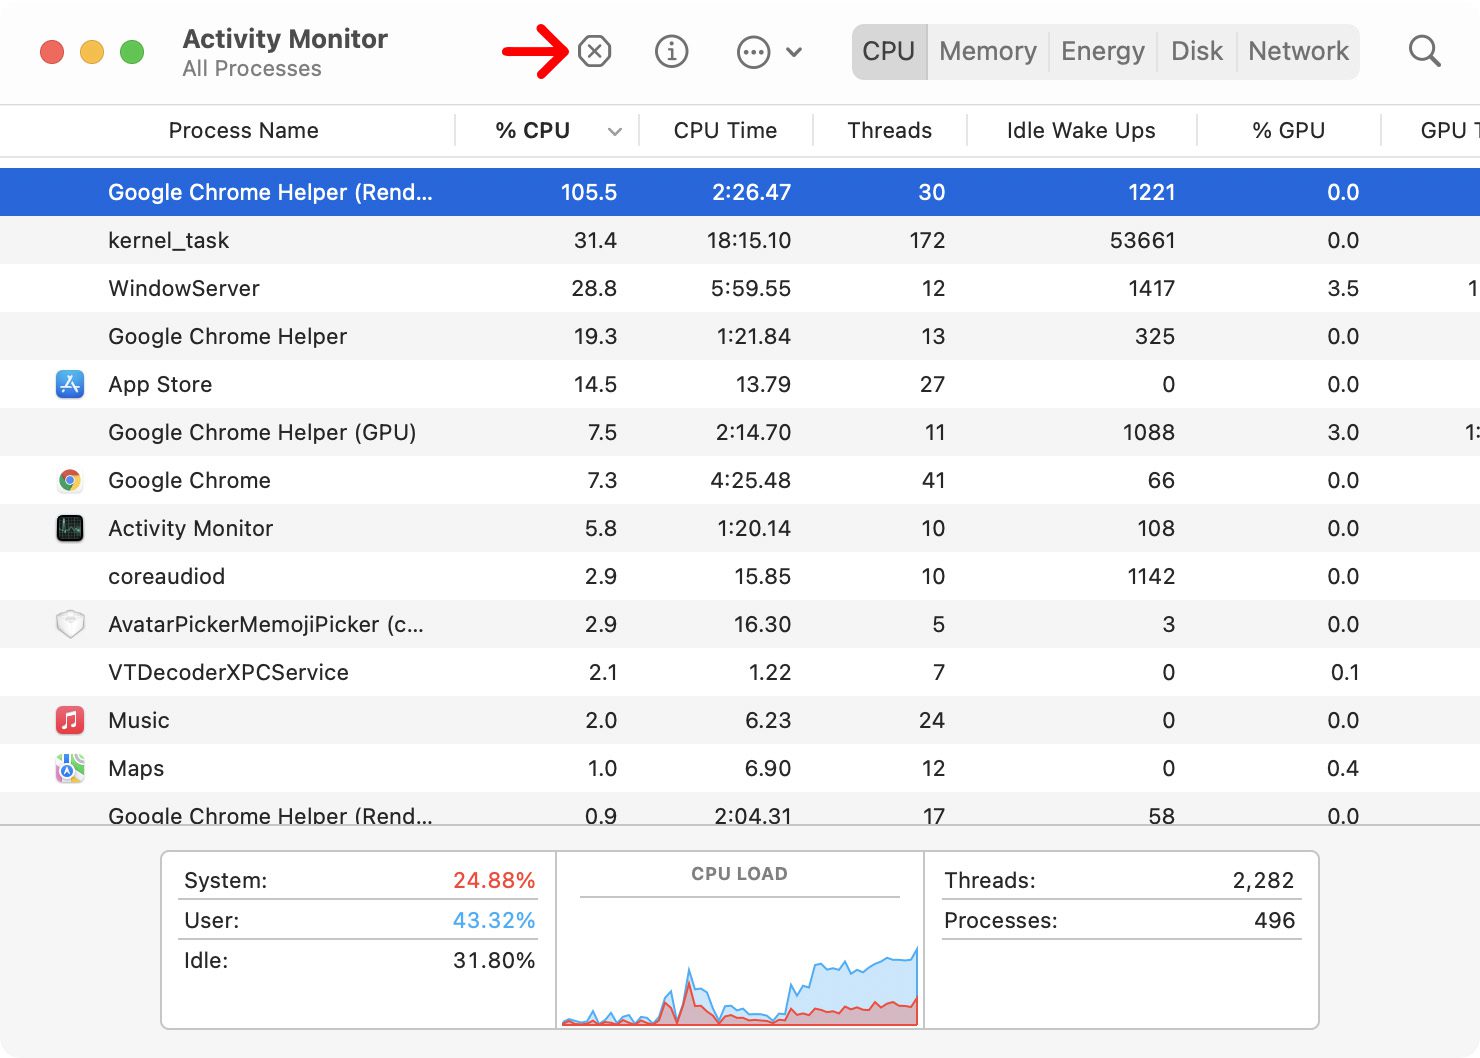Select the VTDecoderXPCService process row
The height and width of the screenshot is (1058, 1480).
click(x=740, y=672)
